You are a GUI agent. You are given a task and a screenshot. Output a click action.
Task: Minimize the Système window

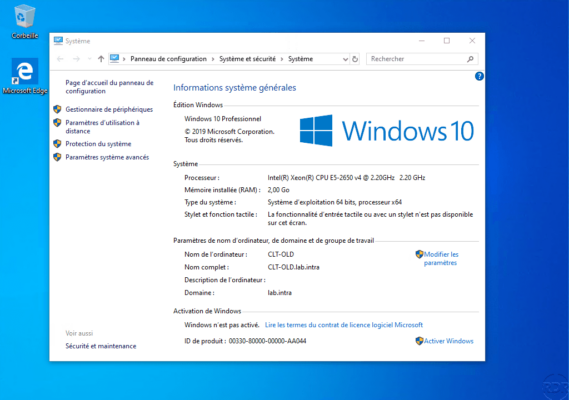(422, 41)
